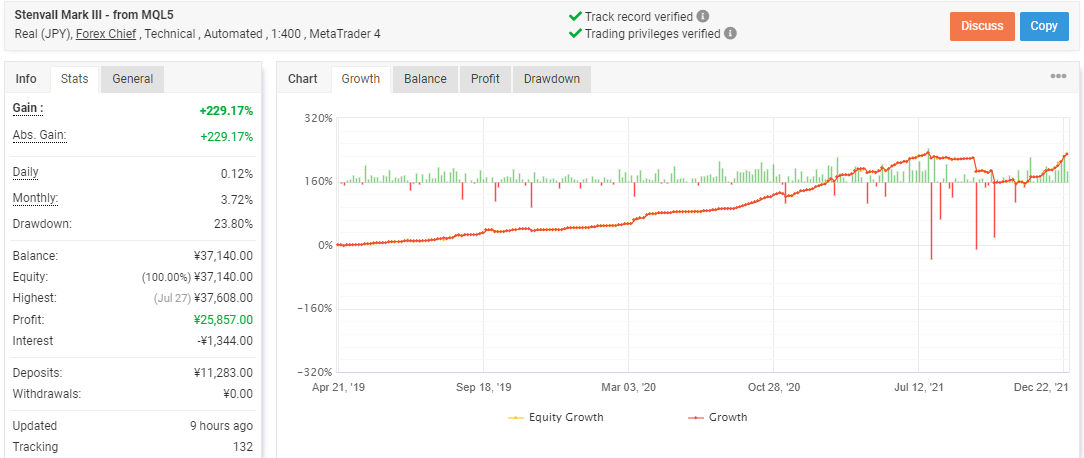This screenshot has height=458, width=1084.
Task: Open the three-dots chart options menu
Action: click(1058, 77)
